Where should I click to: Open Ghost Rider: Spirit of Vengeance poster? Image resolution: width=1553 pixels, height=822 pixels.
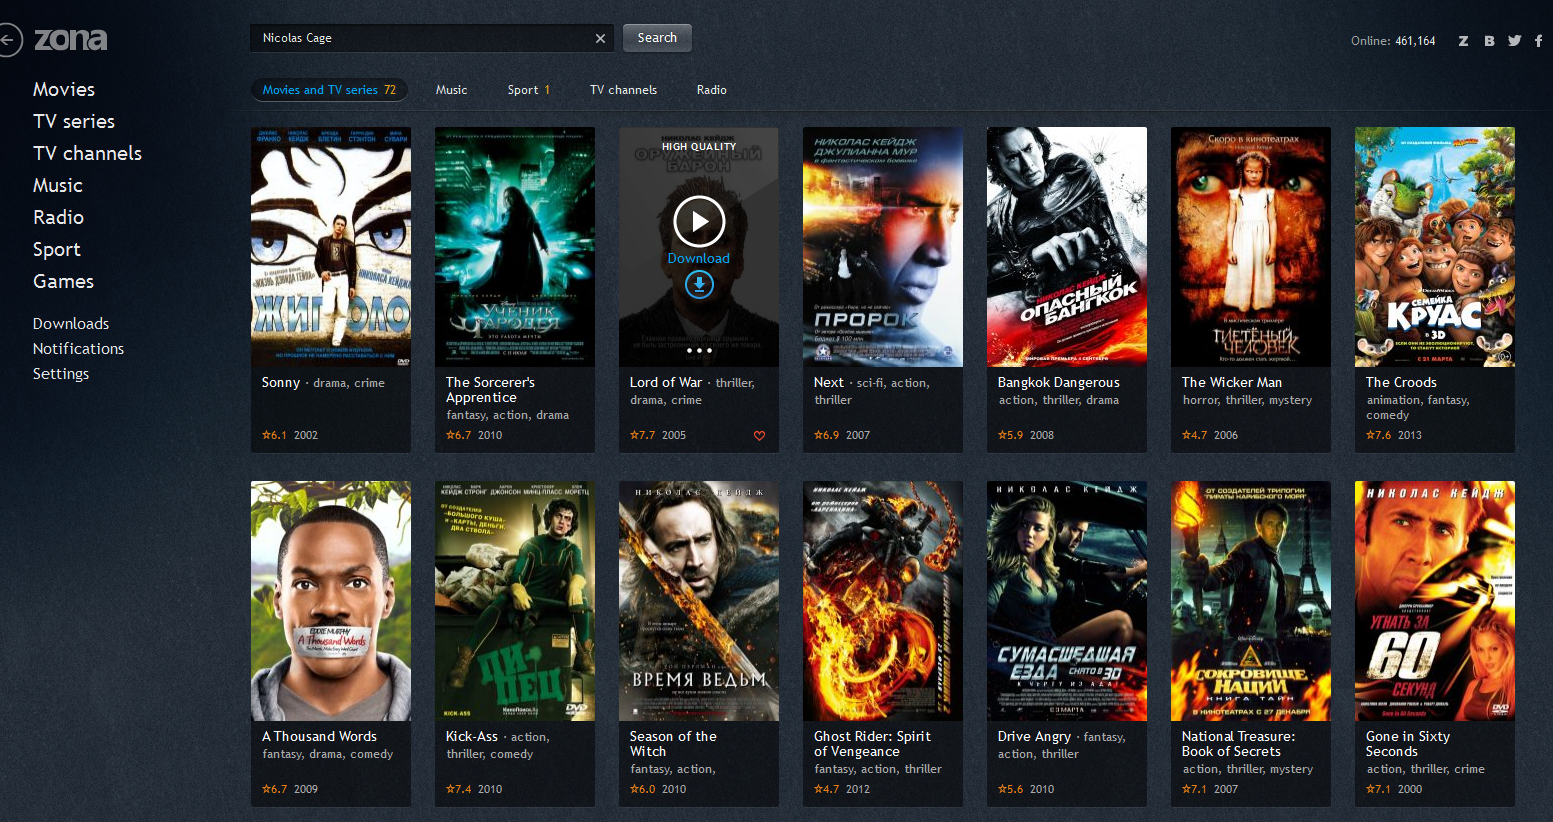click(x=883, y=601)
